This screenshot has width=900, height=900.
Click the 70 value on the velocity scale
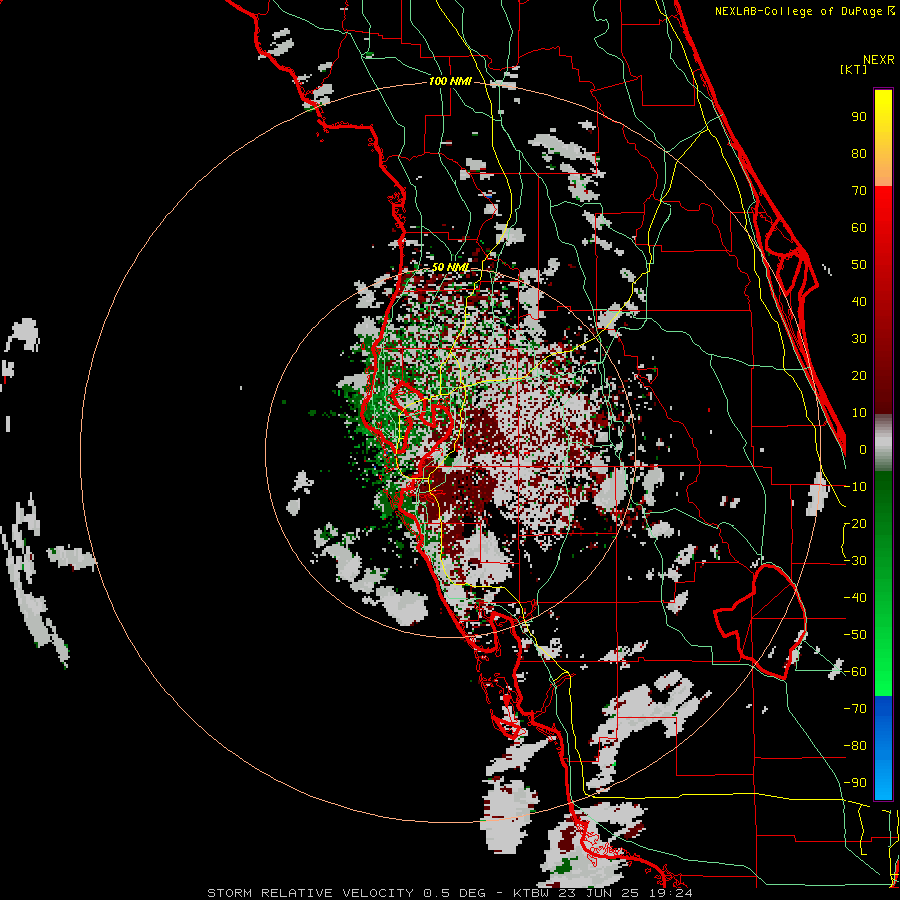click(x=859, y=191)
